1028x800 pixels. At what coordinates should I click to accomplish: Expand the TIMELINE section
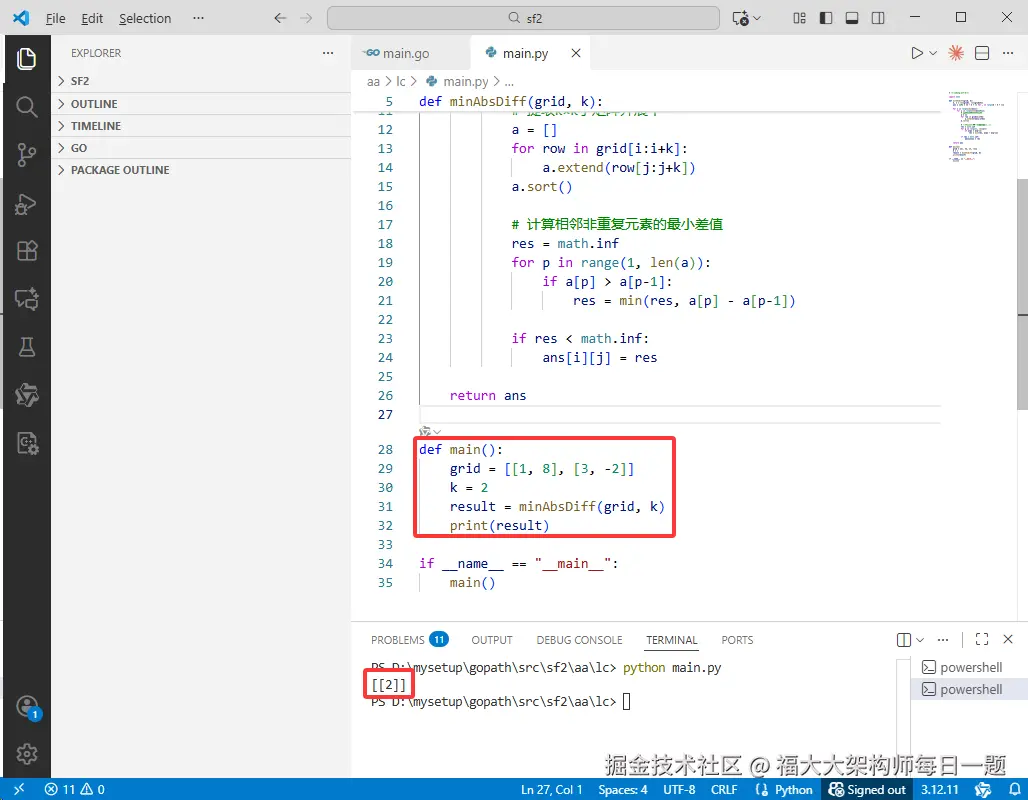[201, 126]
